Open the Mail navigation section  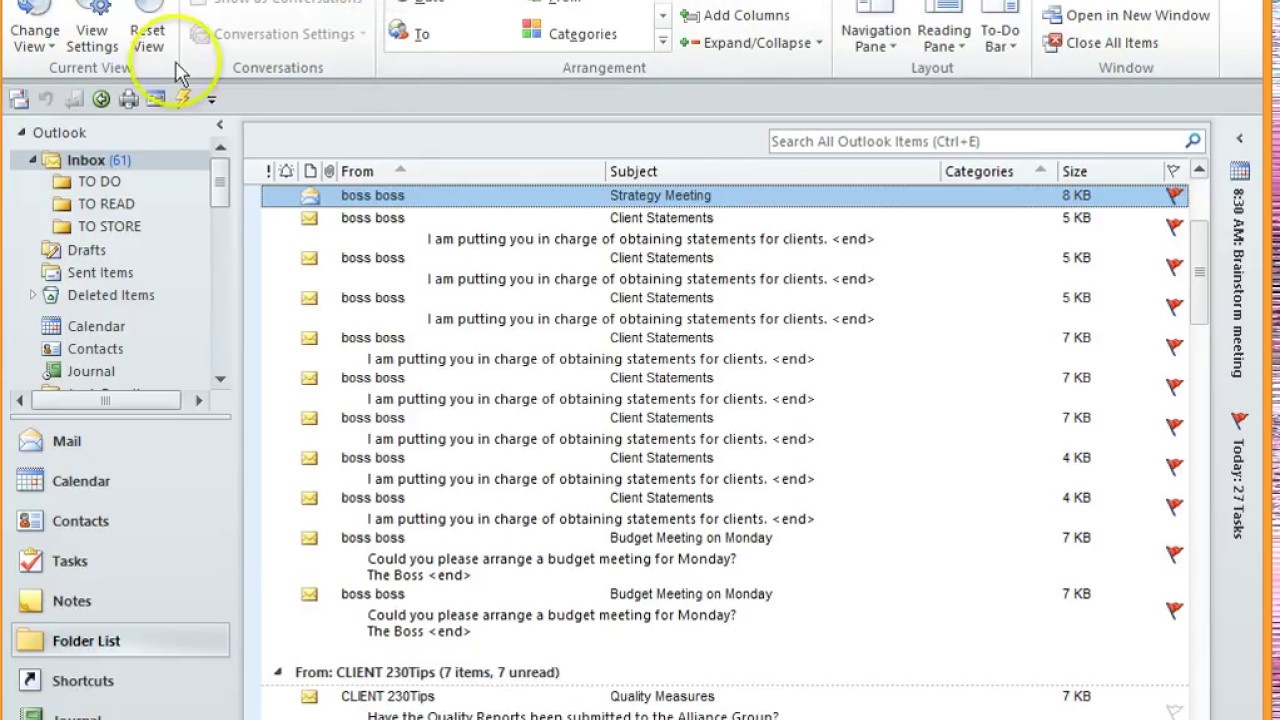(x=120, y=441)
